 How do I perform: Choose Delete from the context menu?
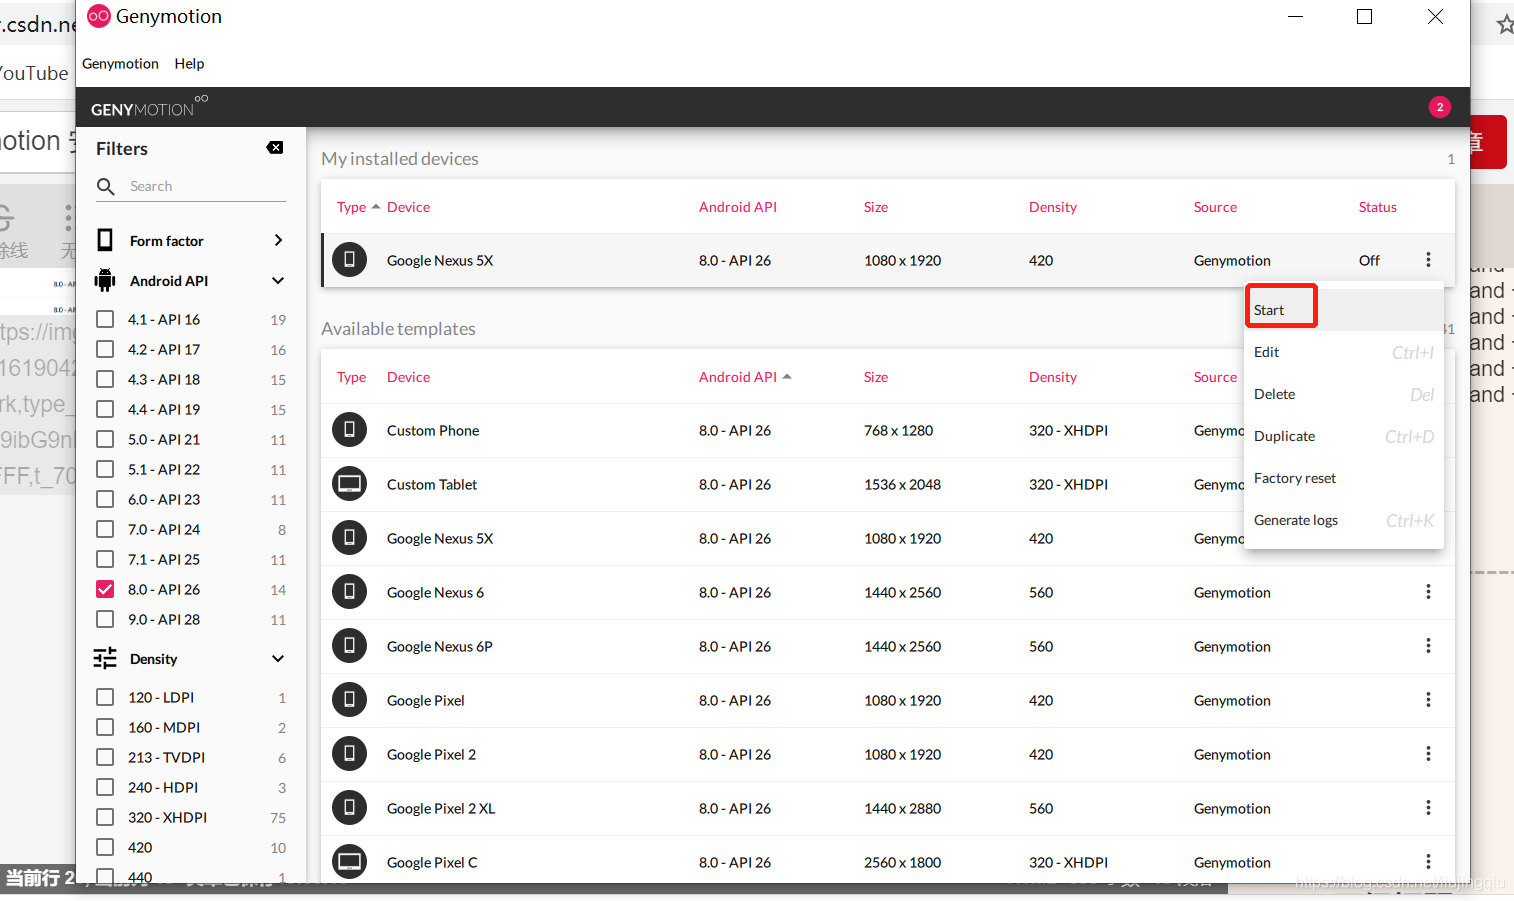(1344, 394)
